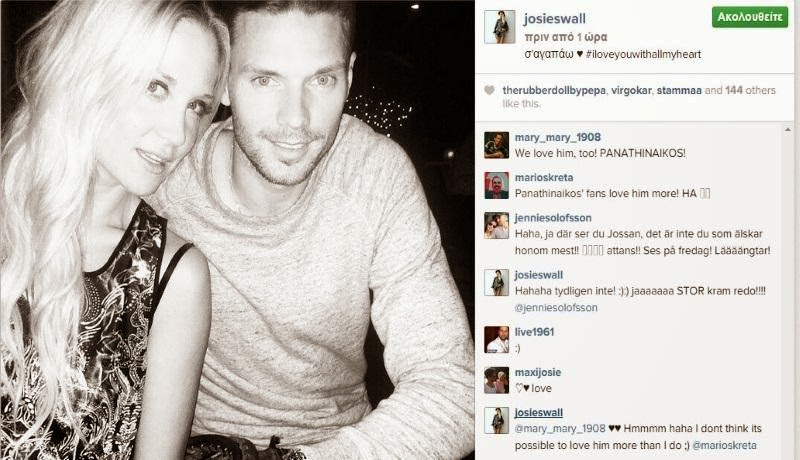Open the josieswall username in header
Screen dimensions: 800x460
[x=555, y=19]
